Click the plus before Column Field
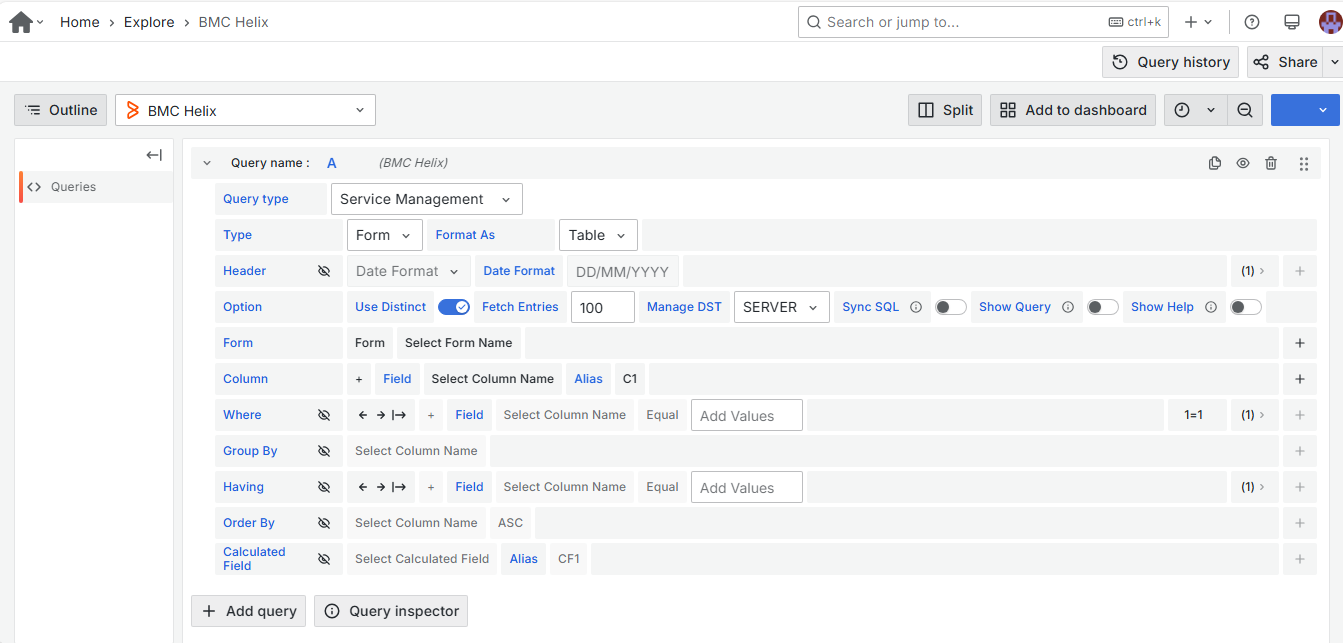 (x=359, y=379)
